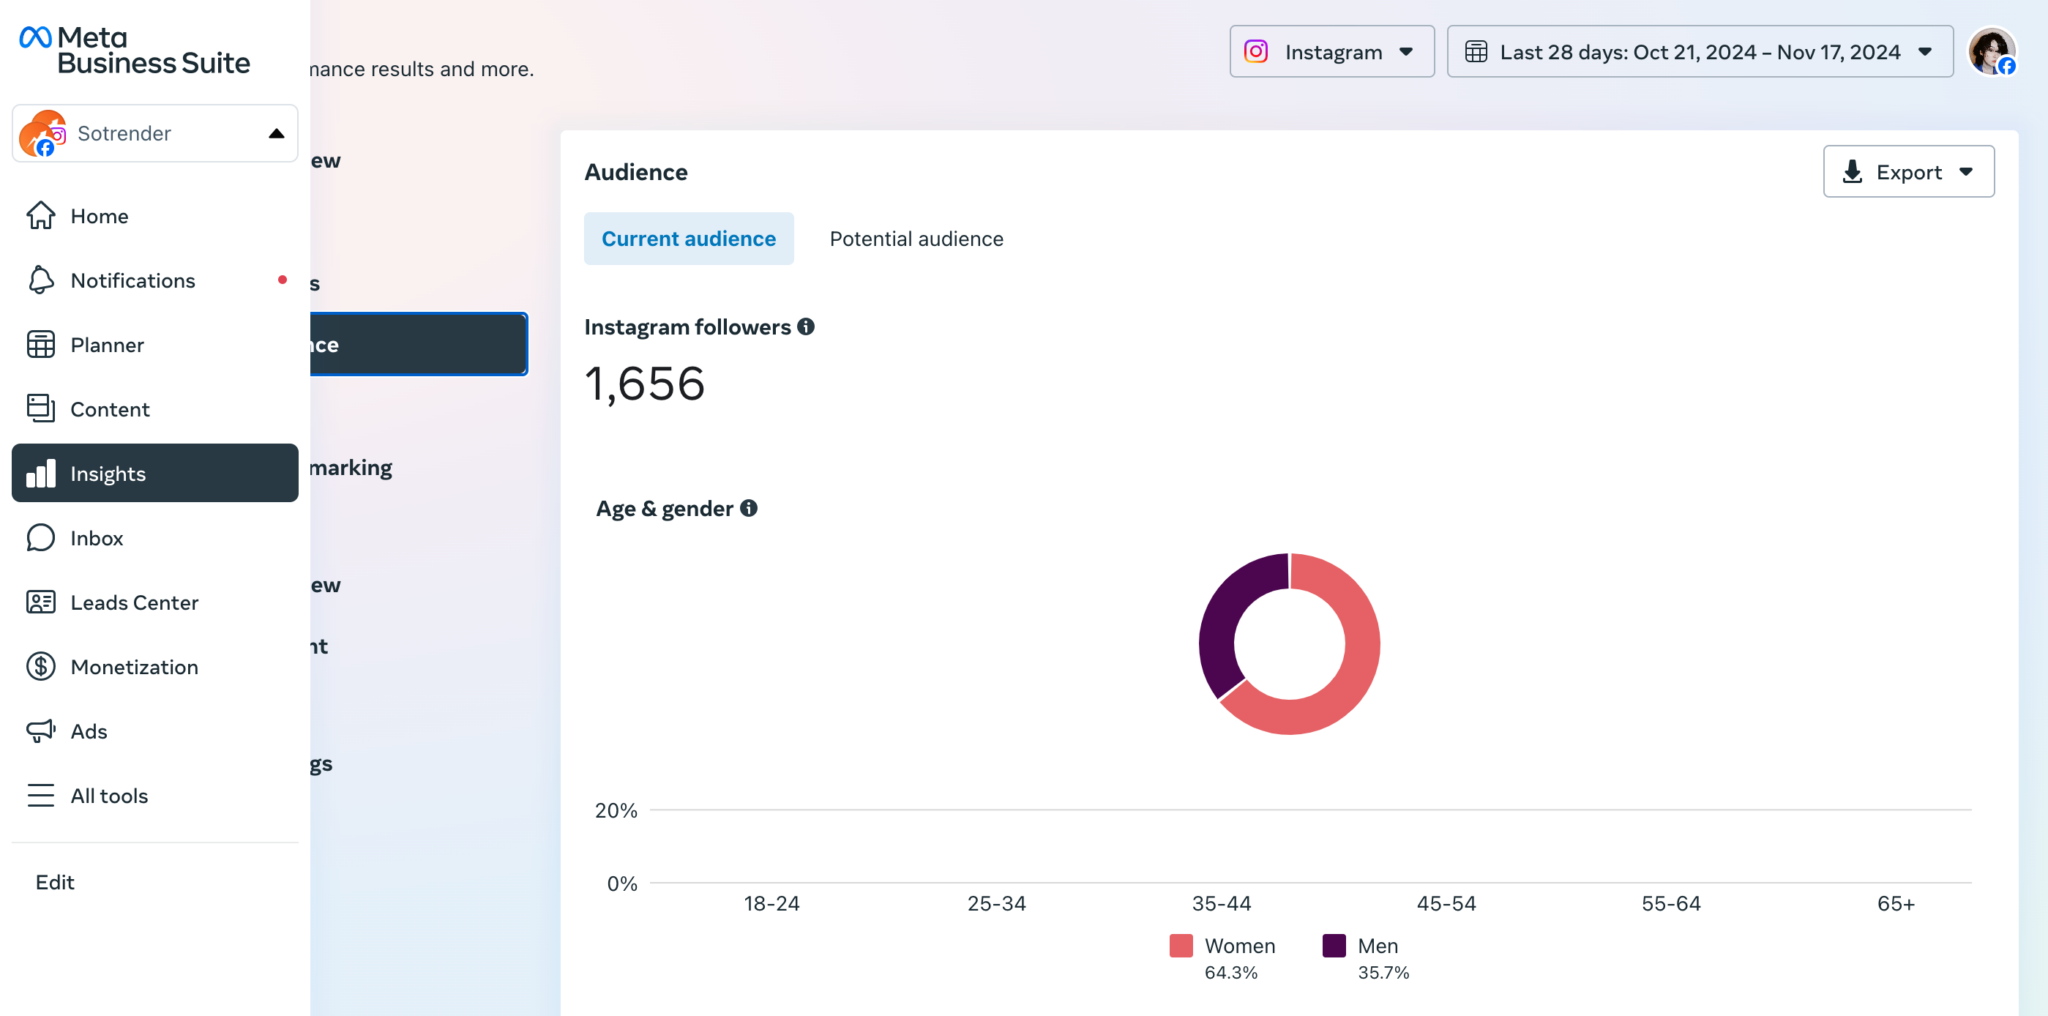Open the Inbox

[x=96, y=537]
